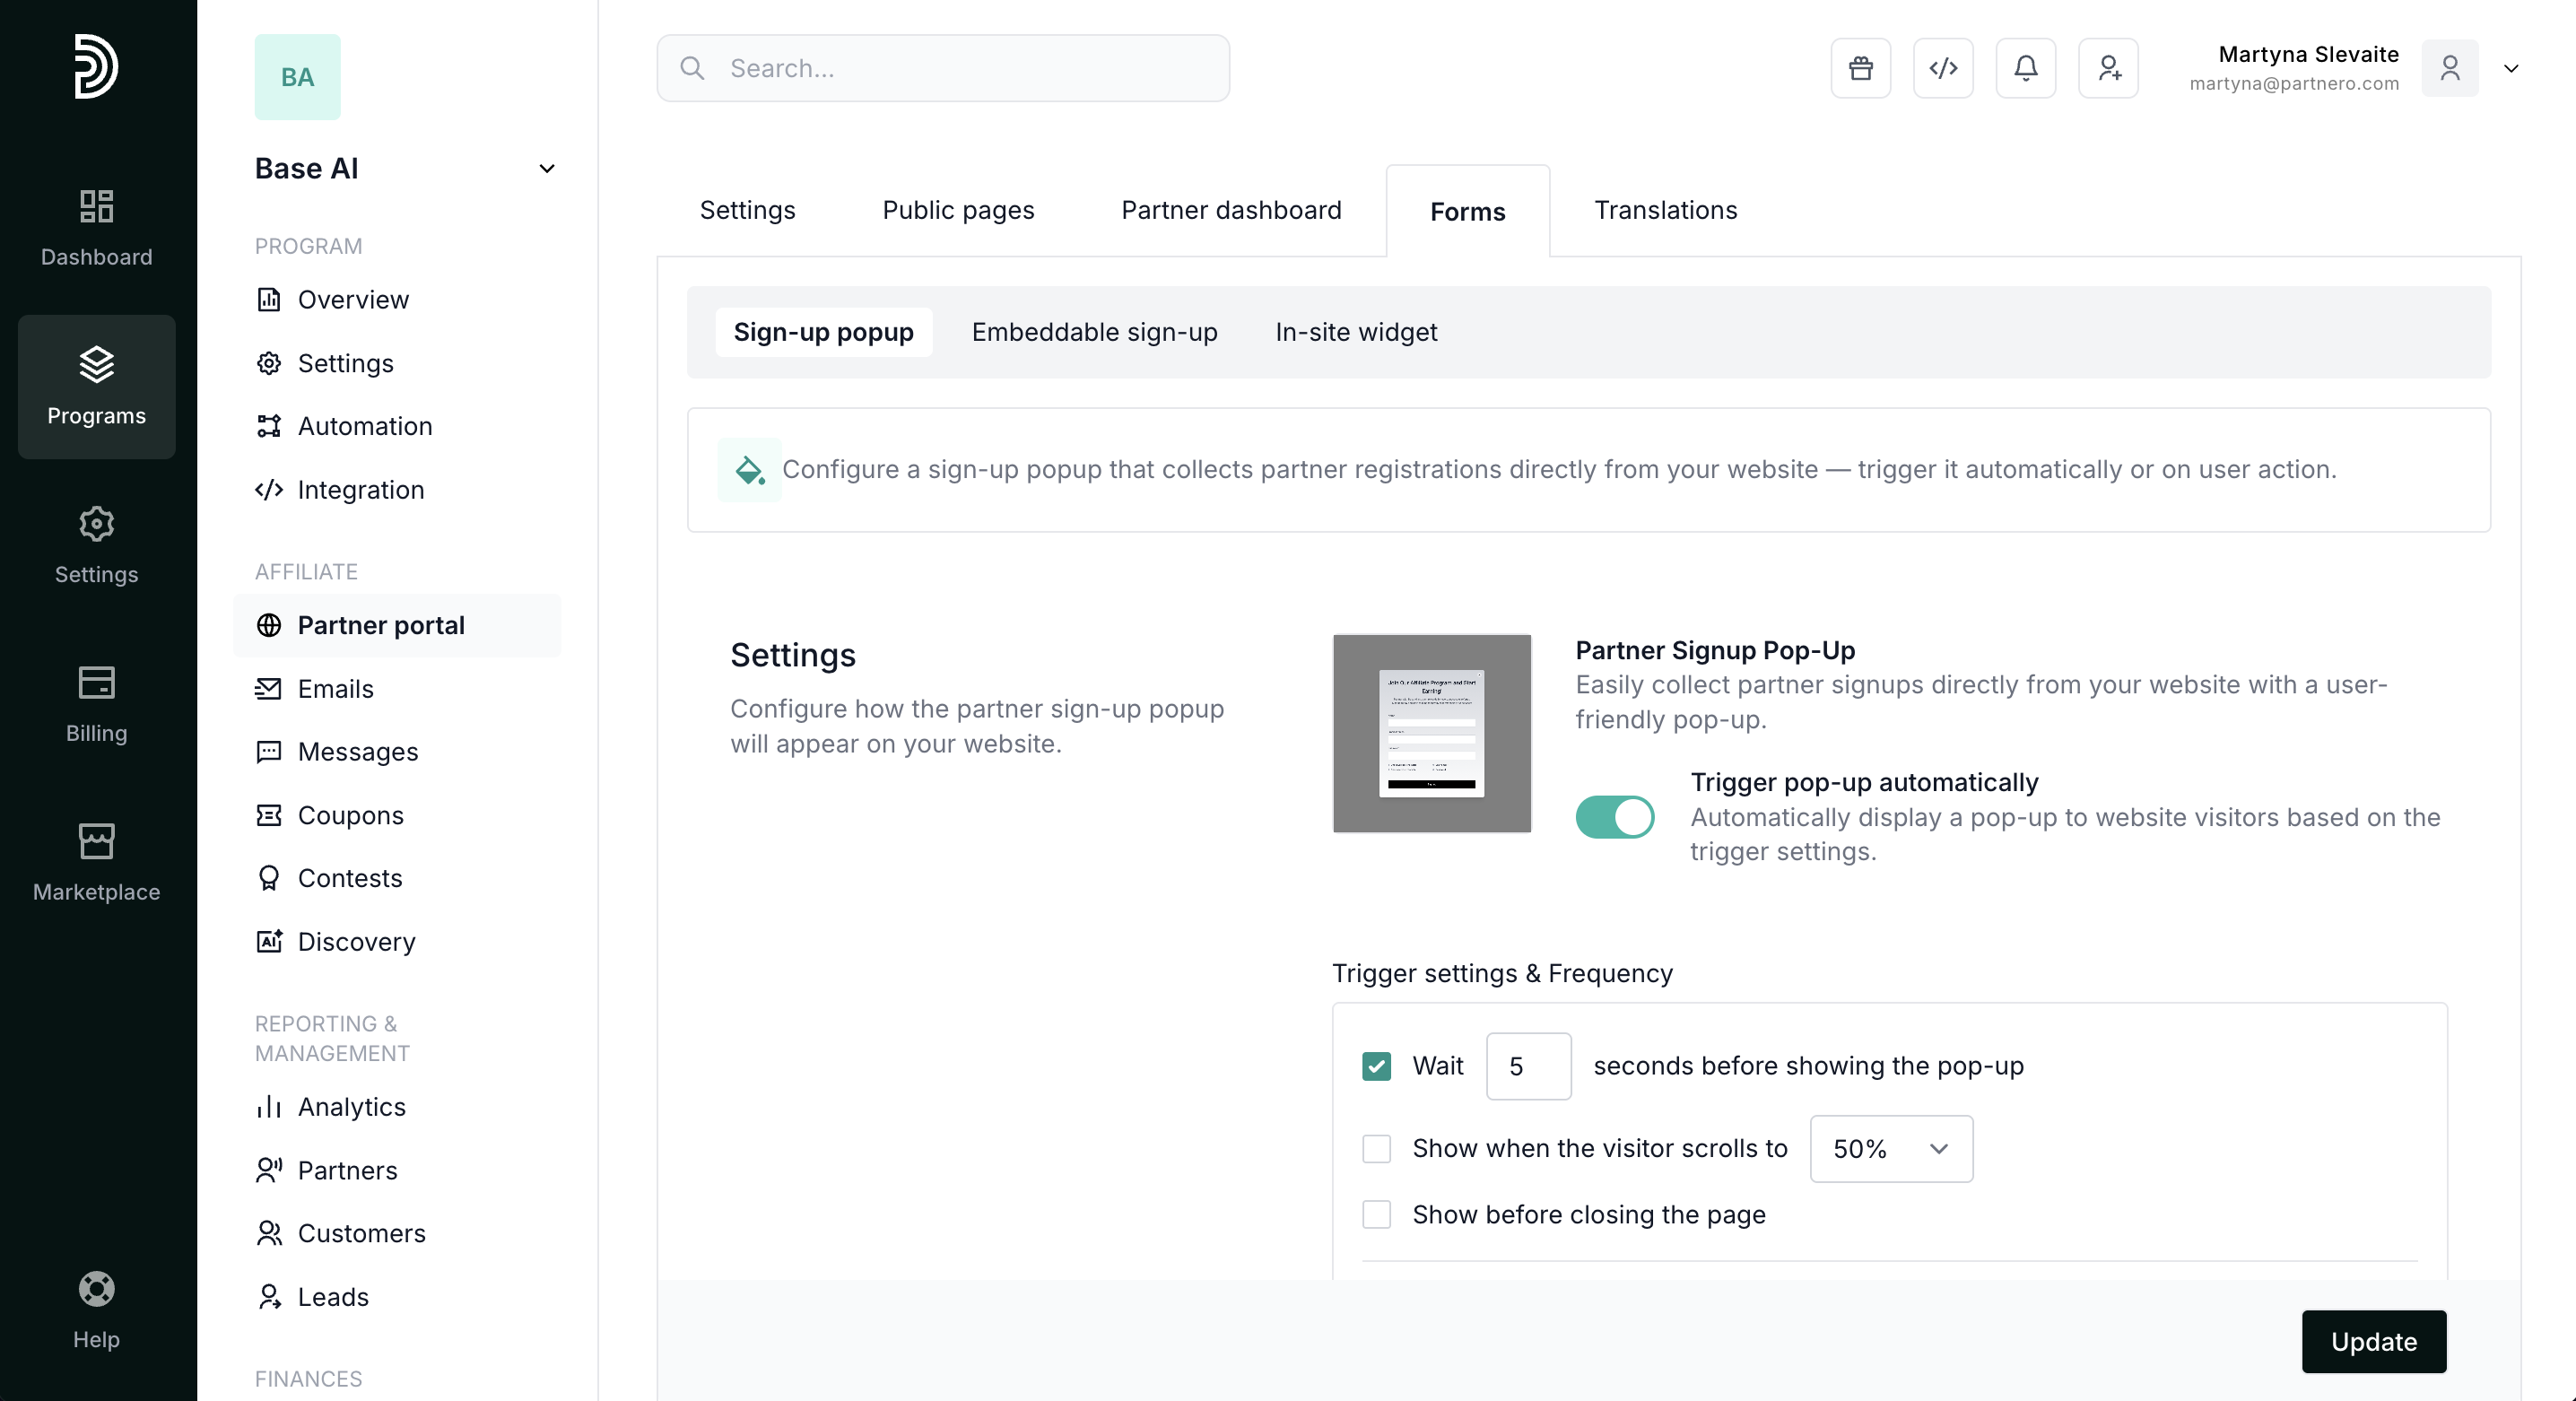Check Show before closing the page
The image size is (2576, 1401).
pos(1376,1214)
